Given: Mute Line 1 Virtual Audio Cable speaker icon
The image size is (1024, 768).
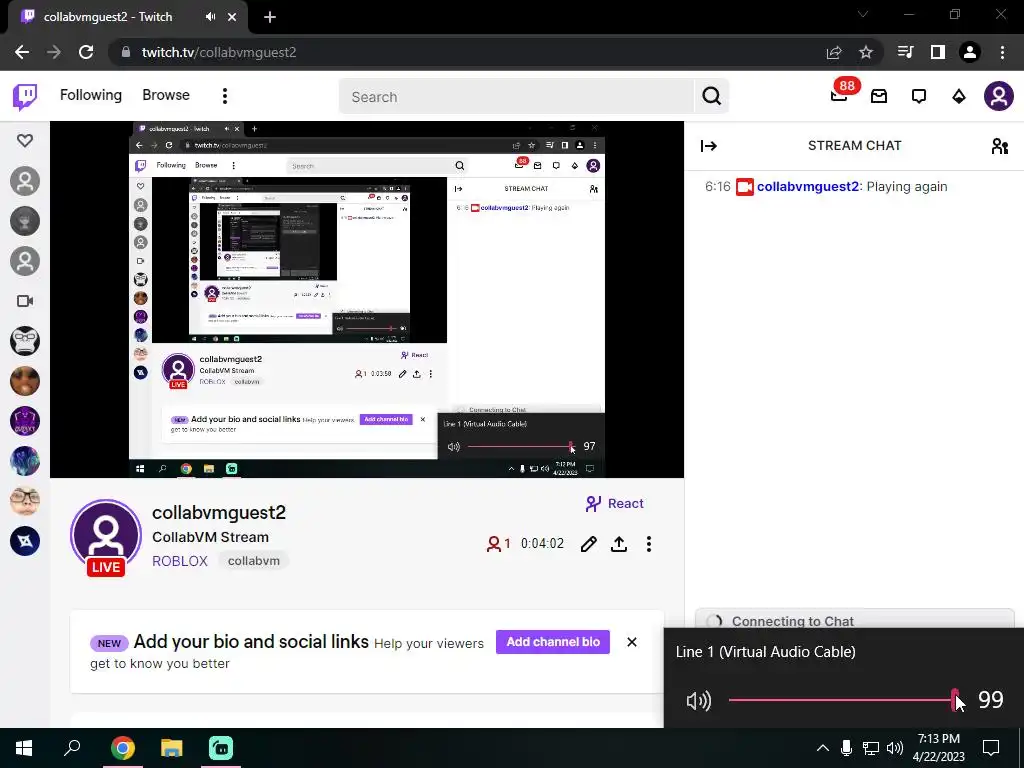Looking at the screenshot, I should click(699, 701).
